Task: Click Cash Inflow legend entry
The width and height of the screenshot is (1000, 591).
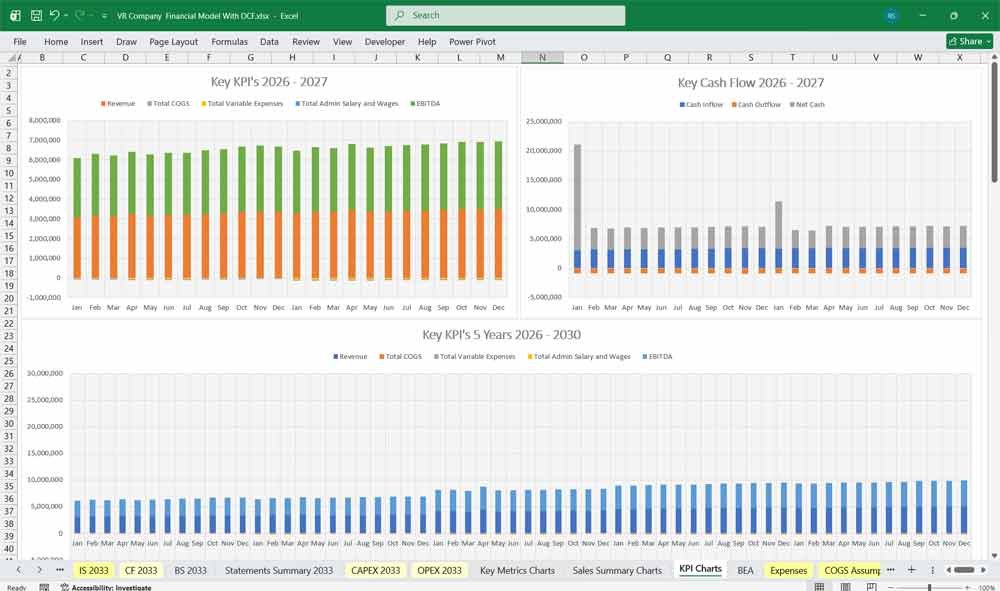Action: pos(701,105)
